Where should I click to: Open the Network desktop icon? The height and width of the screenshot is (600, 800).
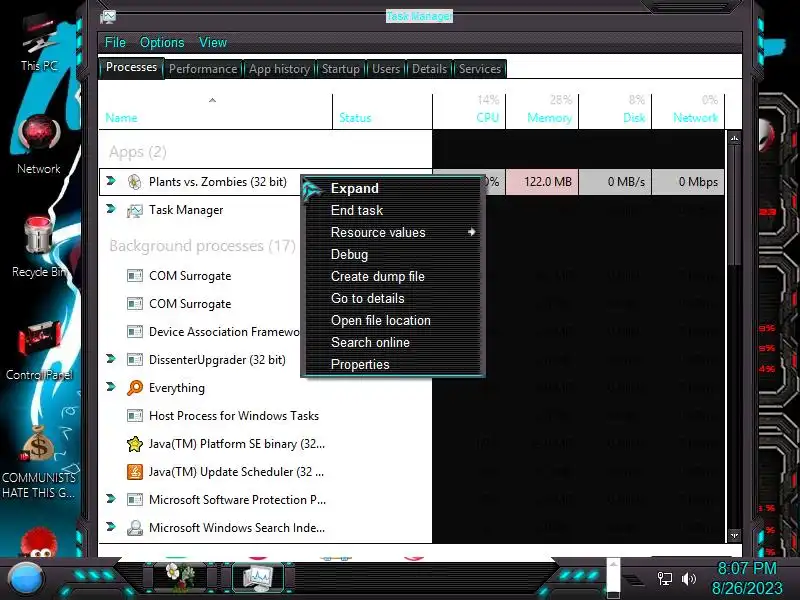pos(39,145)
